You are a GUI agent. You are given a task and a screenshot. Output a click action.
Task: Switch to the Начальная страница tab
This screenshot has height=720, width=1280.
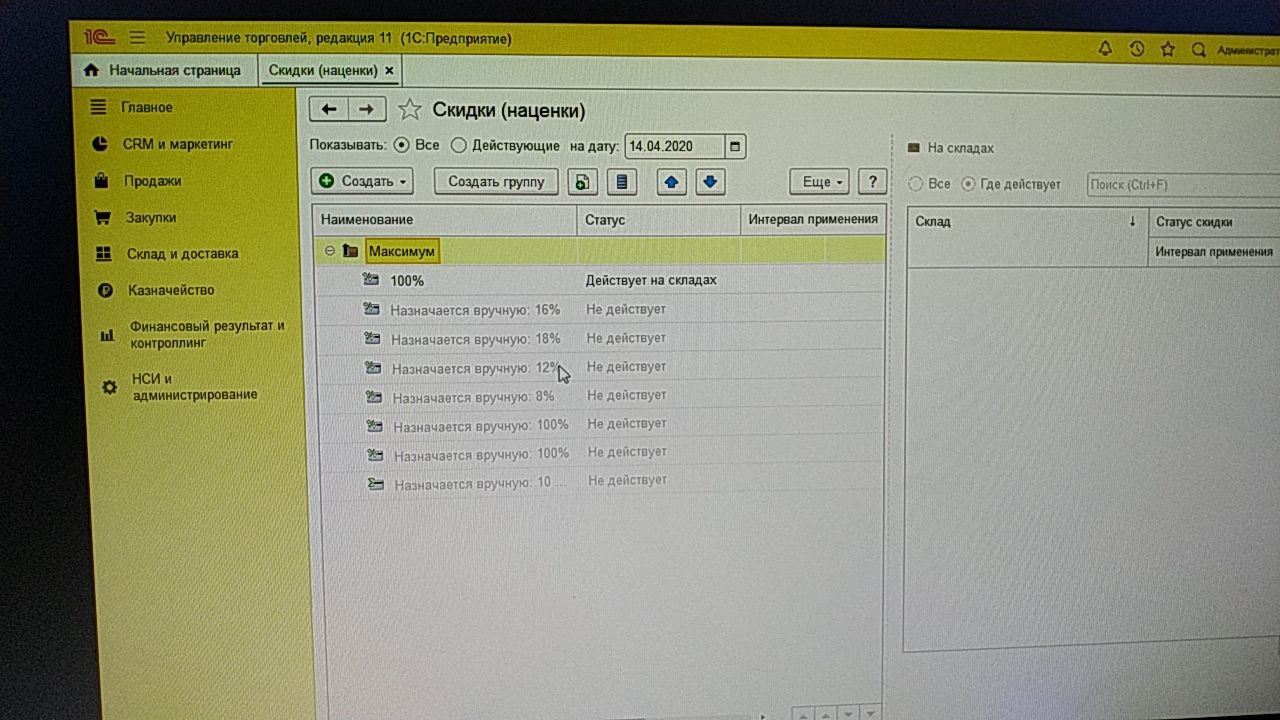coord(166,70)
